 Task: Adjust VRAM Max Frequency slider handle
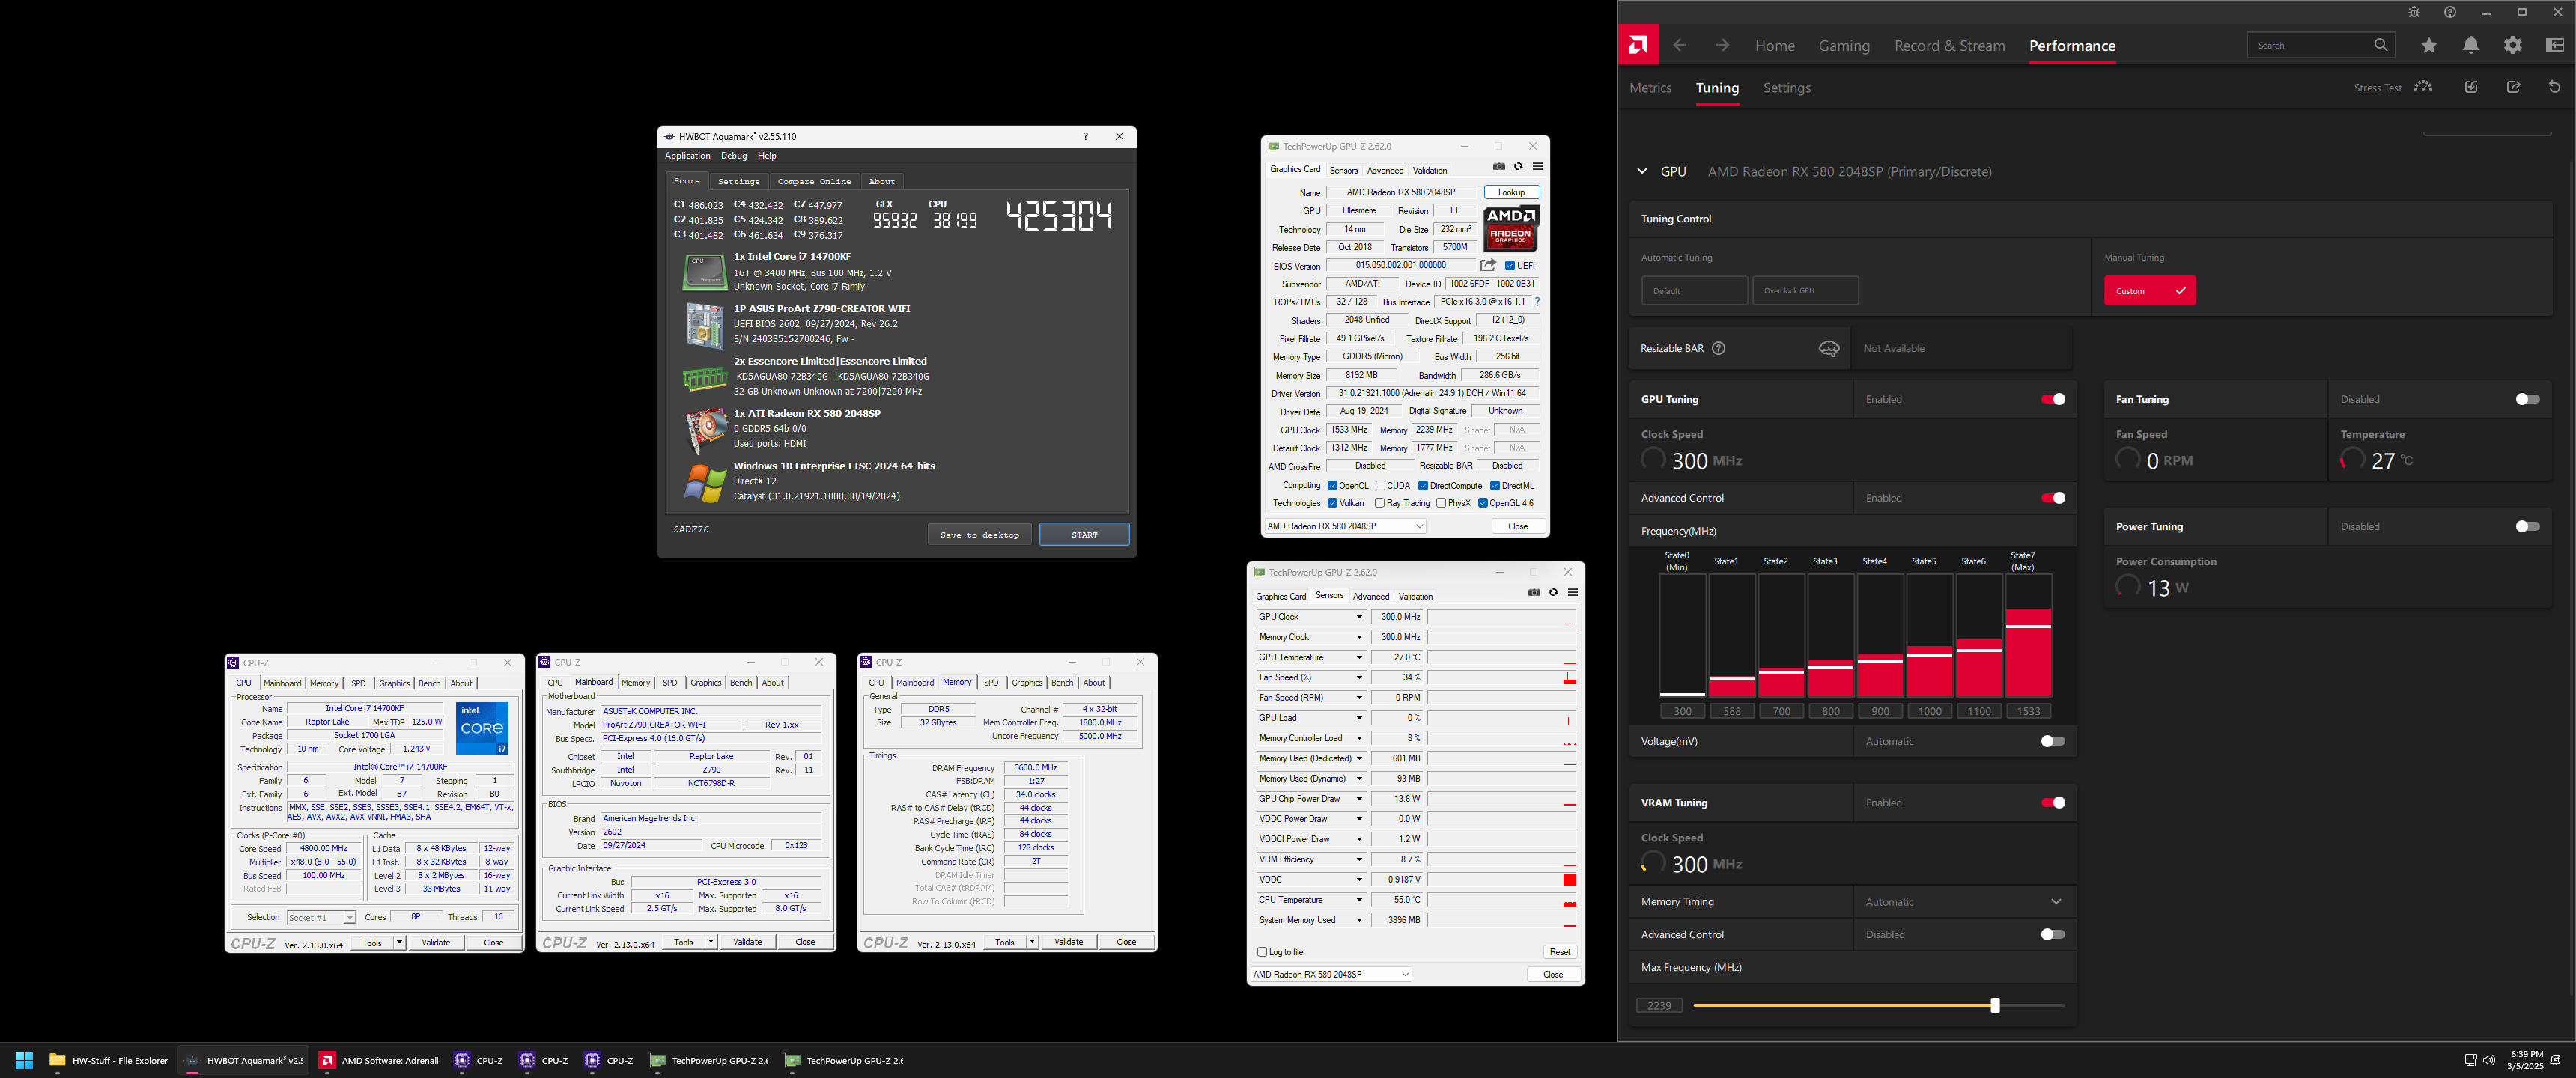(1995, 1006)
